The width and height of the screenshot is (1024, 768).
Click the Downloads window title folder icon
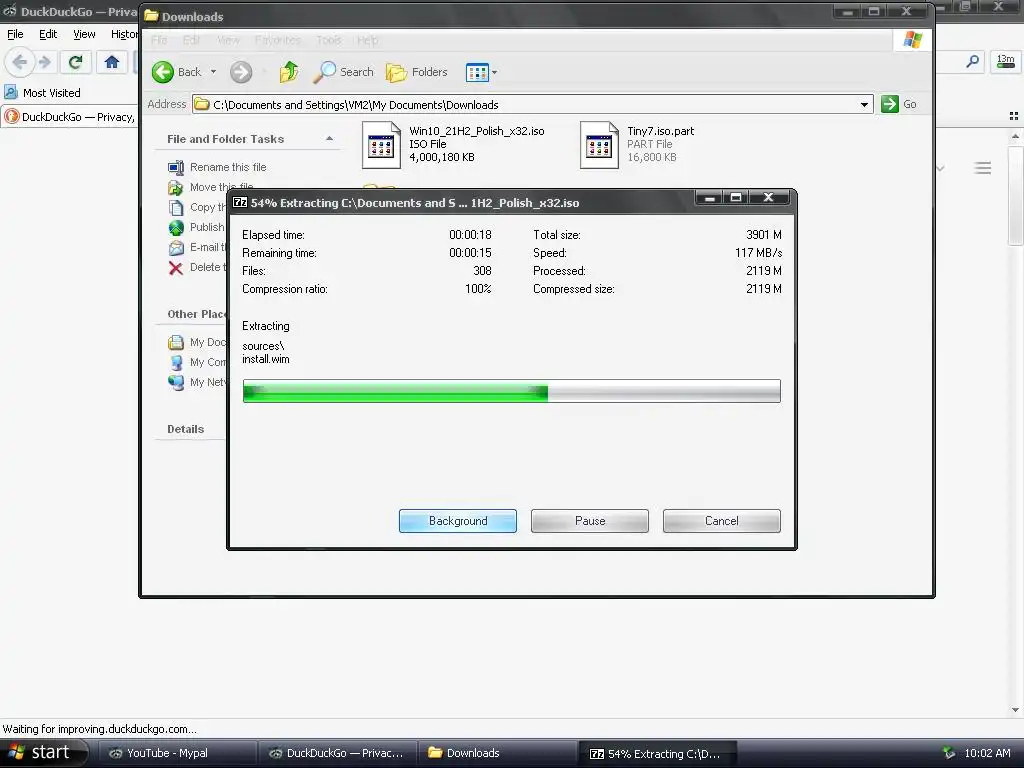tap(152, 16)
